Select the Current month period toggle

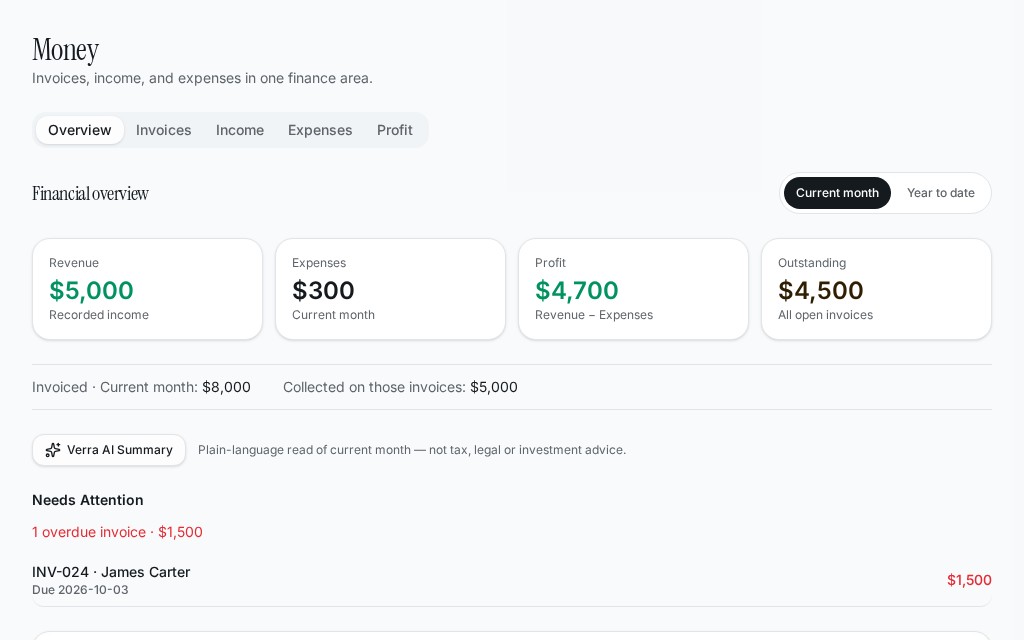[837, 193]
